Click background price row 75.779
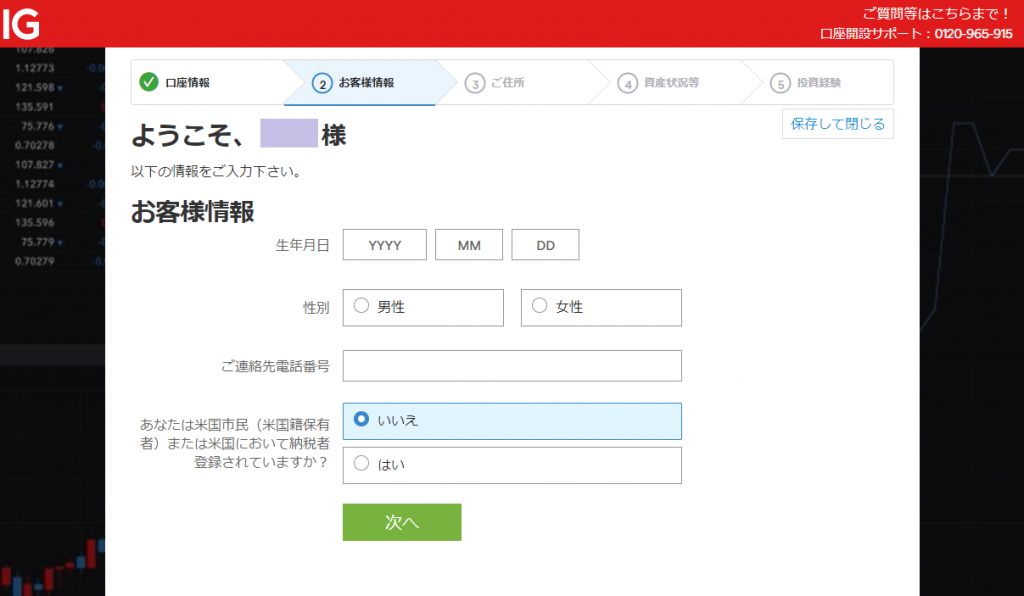 pos(37,242)
